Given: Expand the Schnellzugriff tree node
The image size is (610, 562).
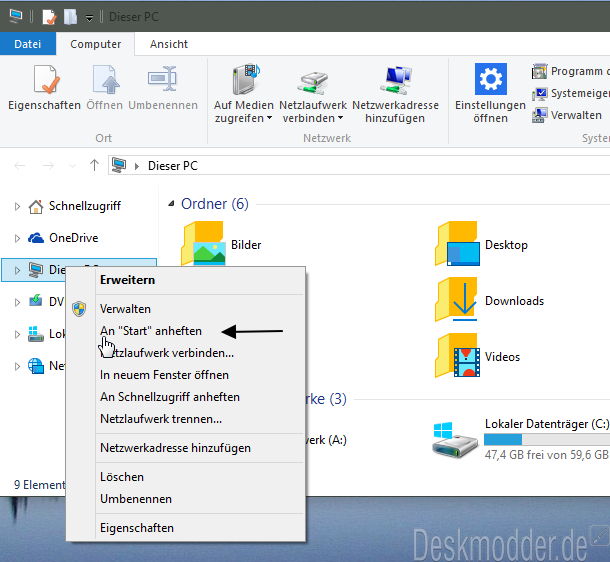Looking at the screenshot, I should coord(17,206).
